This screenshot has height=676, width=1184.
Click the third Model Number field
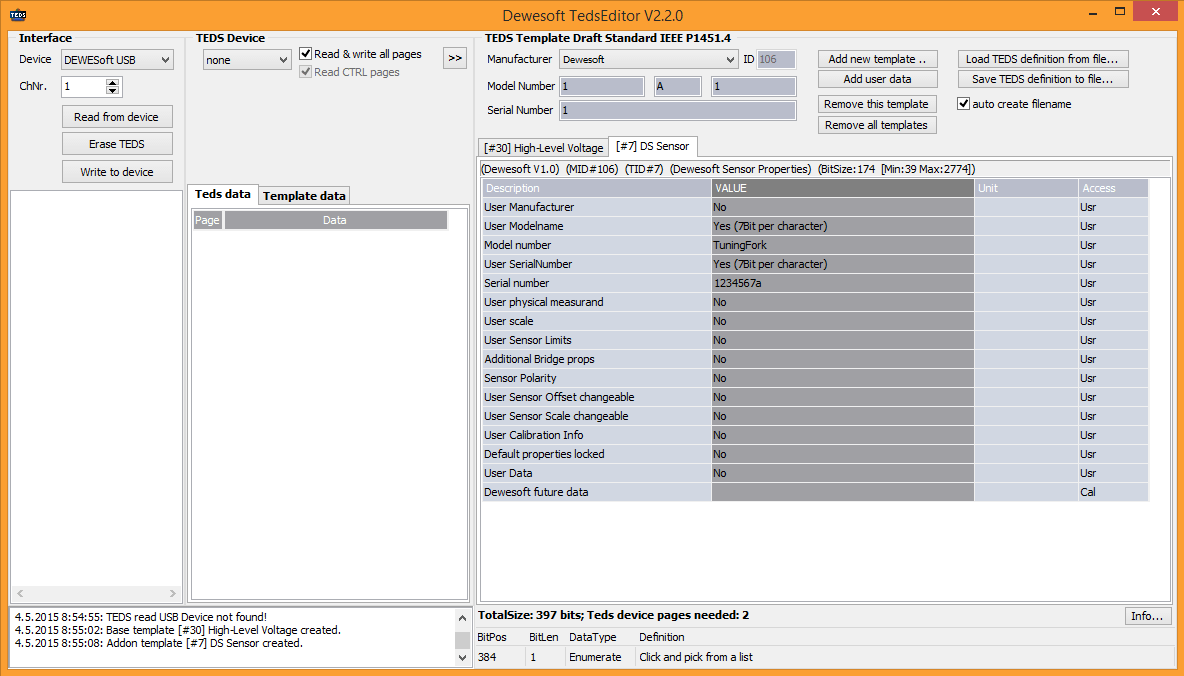(x=754, y=87)
